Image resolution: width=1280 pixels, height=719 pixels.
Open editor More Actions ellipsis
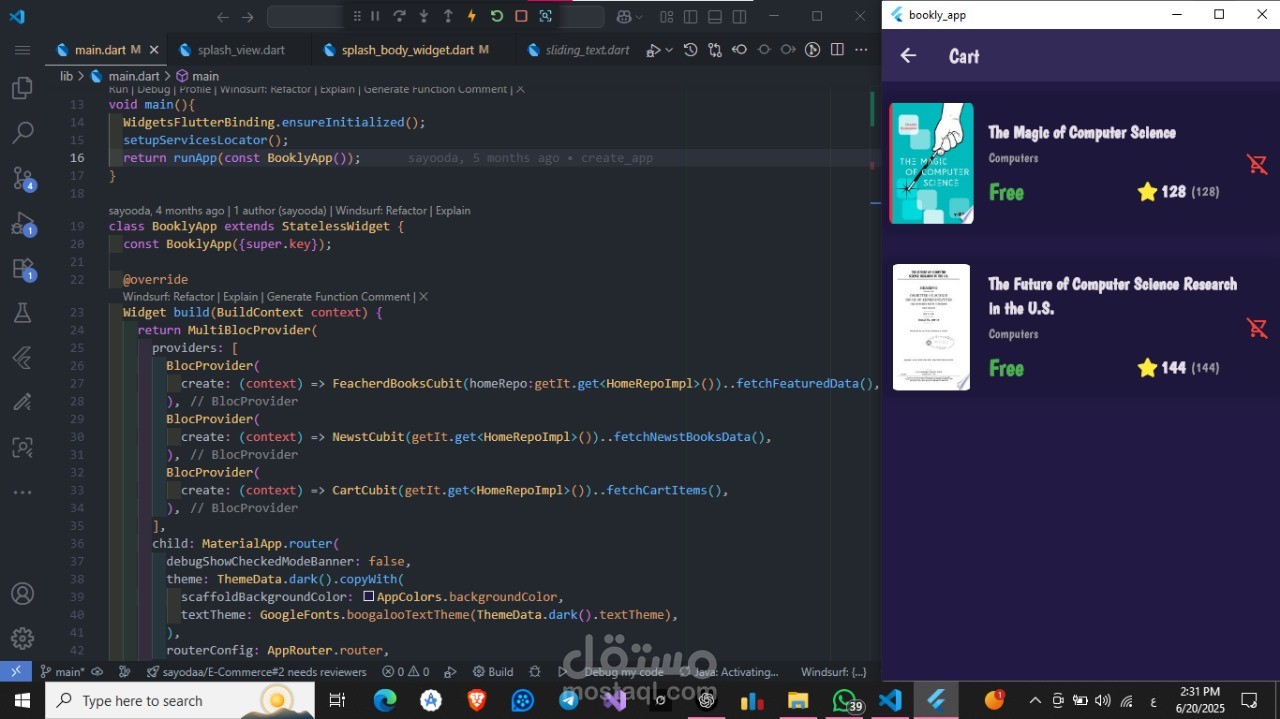tap(861, 50)
